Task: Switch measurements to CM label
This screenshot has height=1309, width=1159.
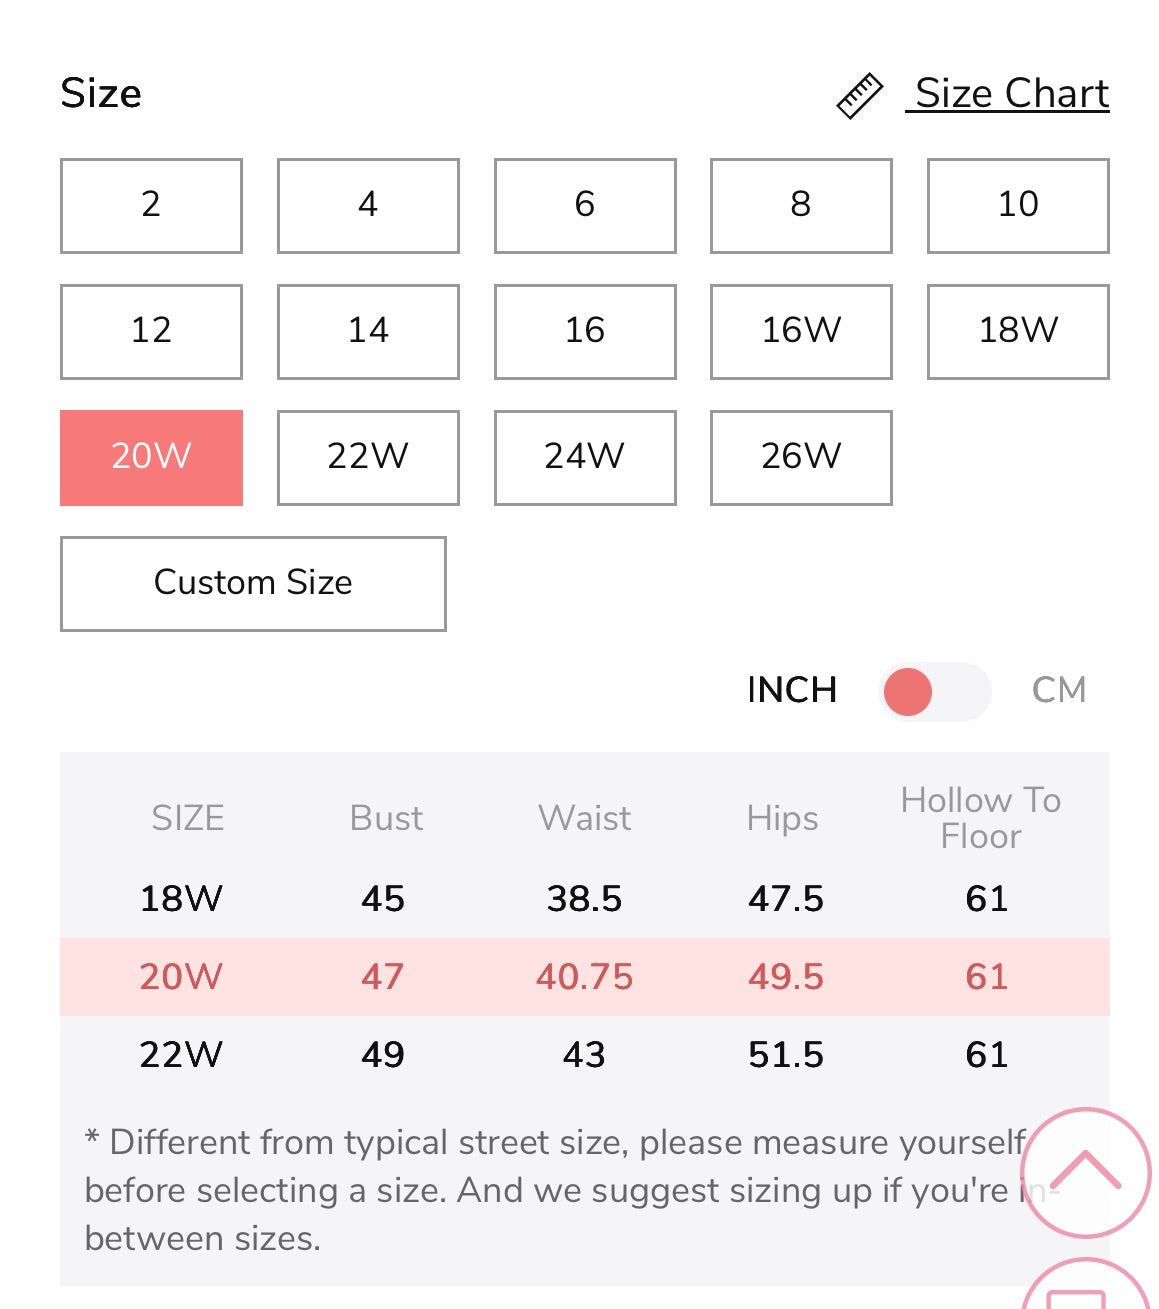Action: click(1058, 690)
